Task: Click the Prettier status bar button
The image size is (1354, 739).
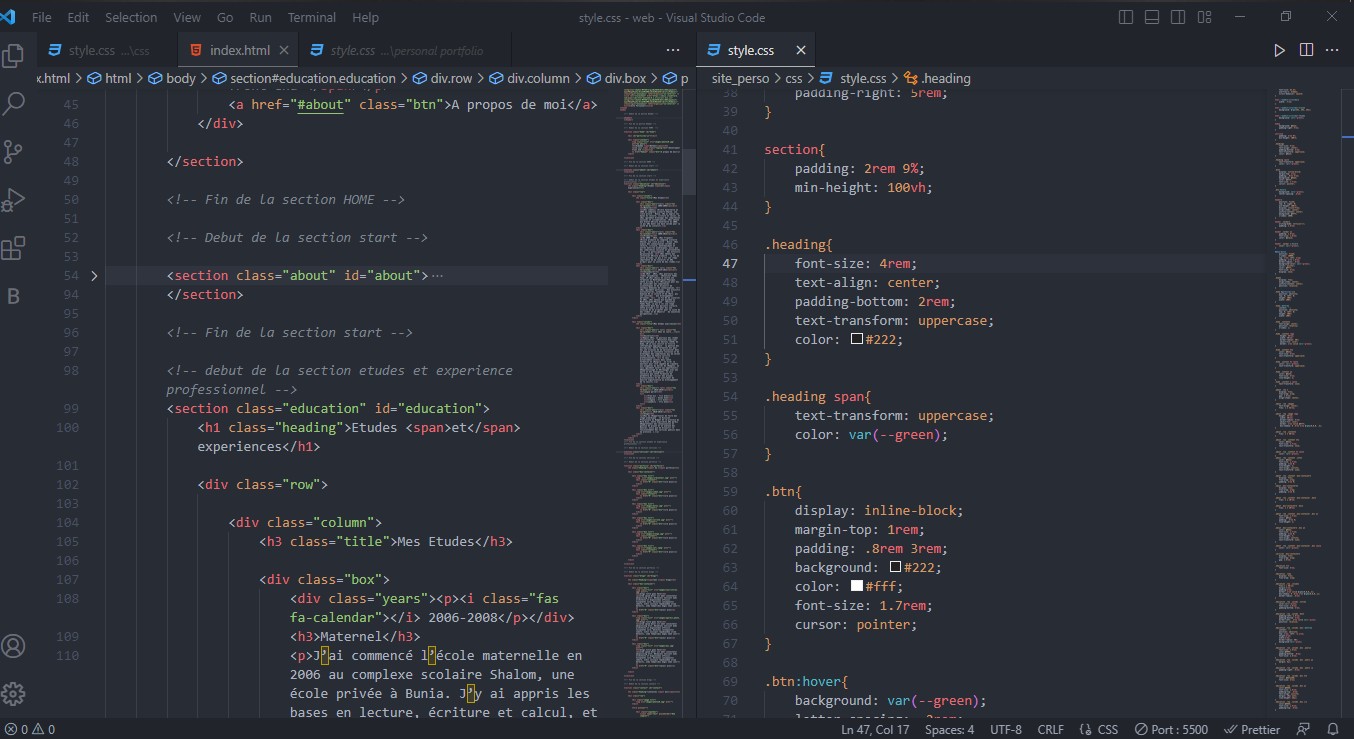Action: click(x=1252, y=729)
